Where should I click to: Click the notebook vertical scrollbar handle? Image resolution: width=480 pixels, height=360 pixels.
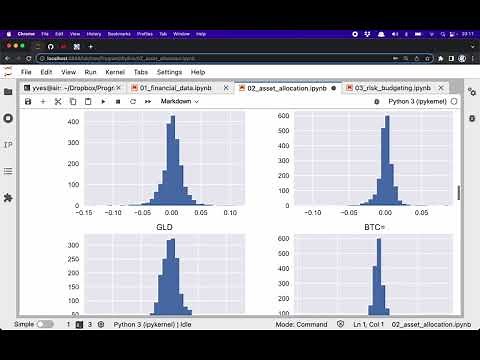coord(459,193)
